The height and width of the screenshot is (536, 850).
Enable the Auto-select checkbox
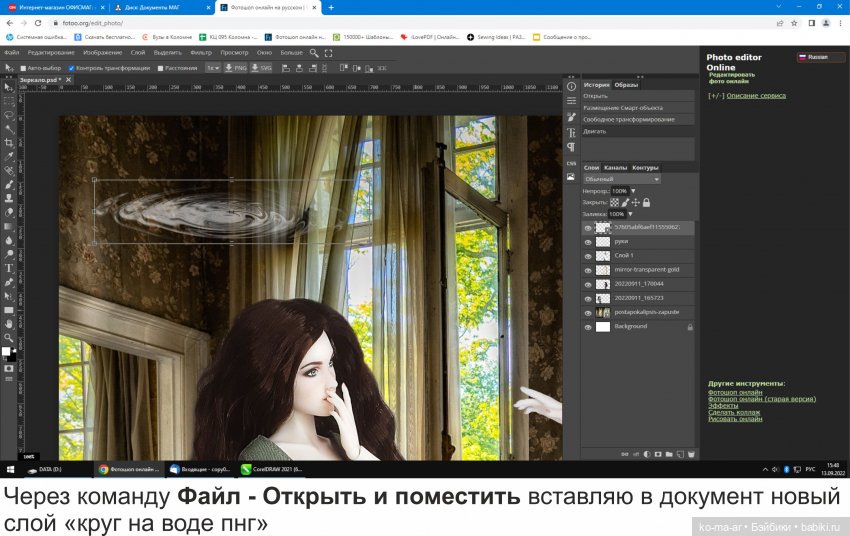coord(23,68)
